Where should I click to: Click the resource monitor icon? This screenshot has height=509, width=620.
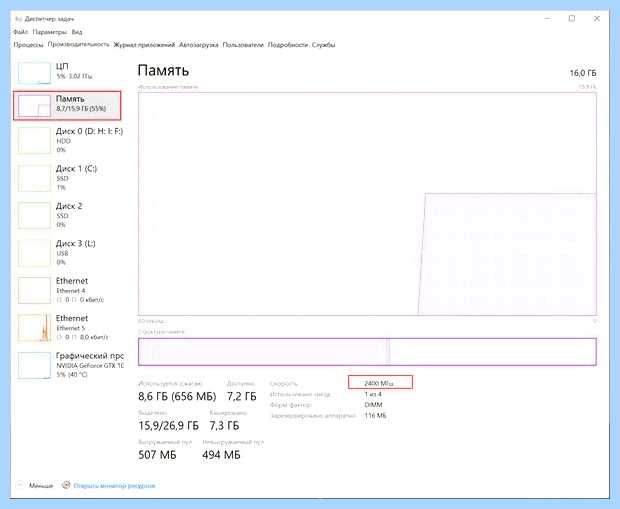click(x=66, y=485)
